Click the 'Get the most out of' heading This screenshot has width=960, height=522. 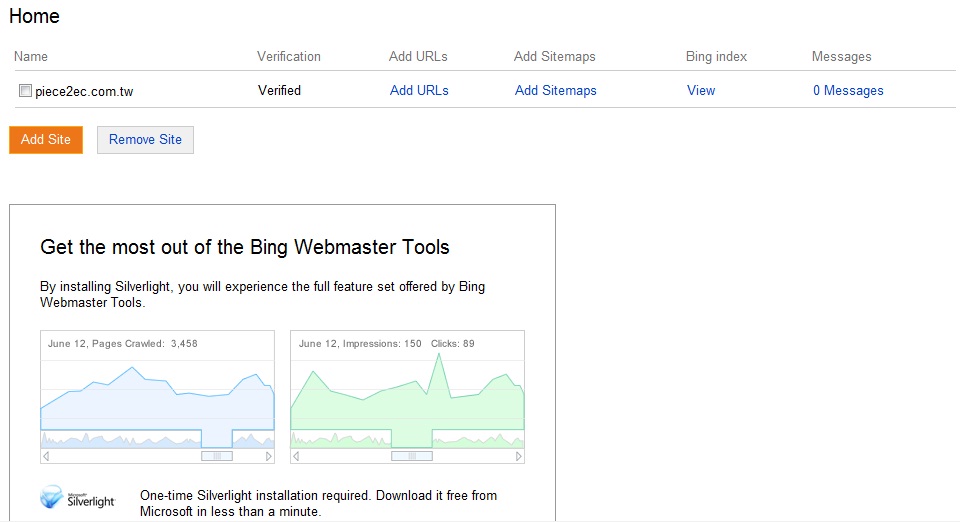point(245,247)
